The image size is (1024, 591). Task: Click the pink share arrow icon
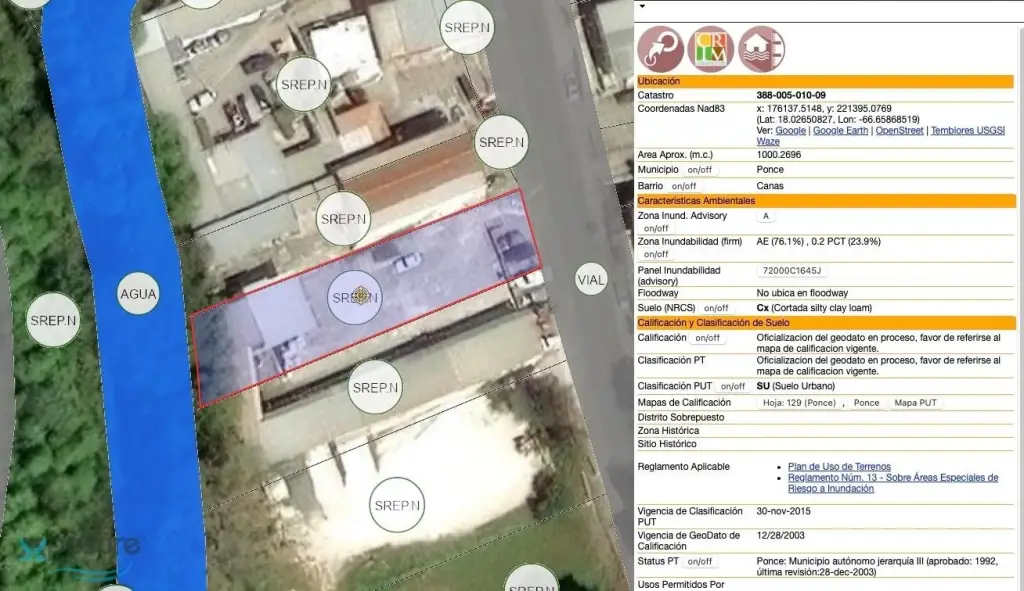(x=661, y=48)
